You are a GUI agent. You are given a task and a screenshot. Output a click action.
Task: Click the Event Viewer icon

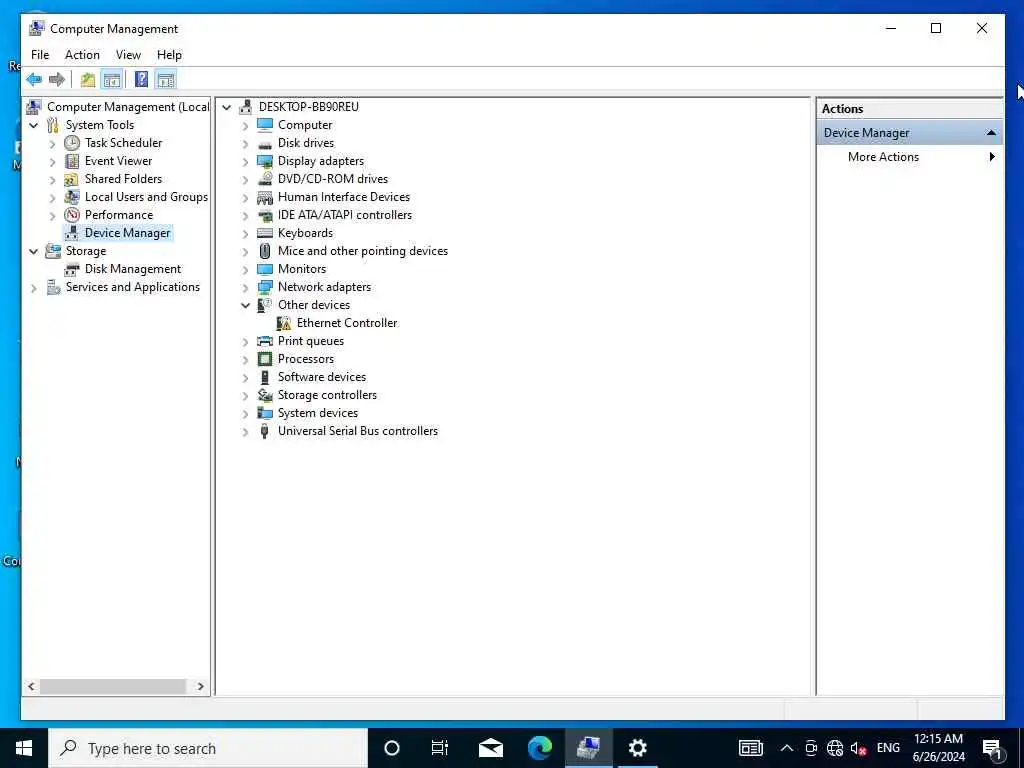[x=72, y=161]
